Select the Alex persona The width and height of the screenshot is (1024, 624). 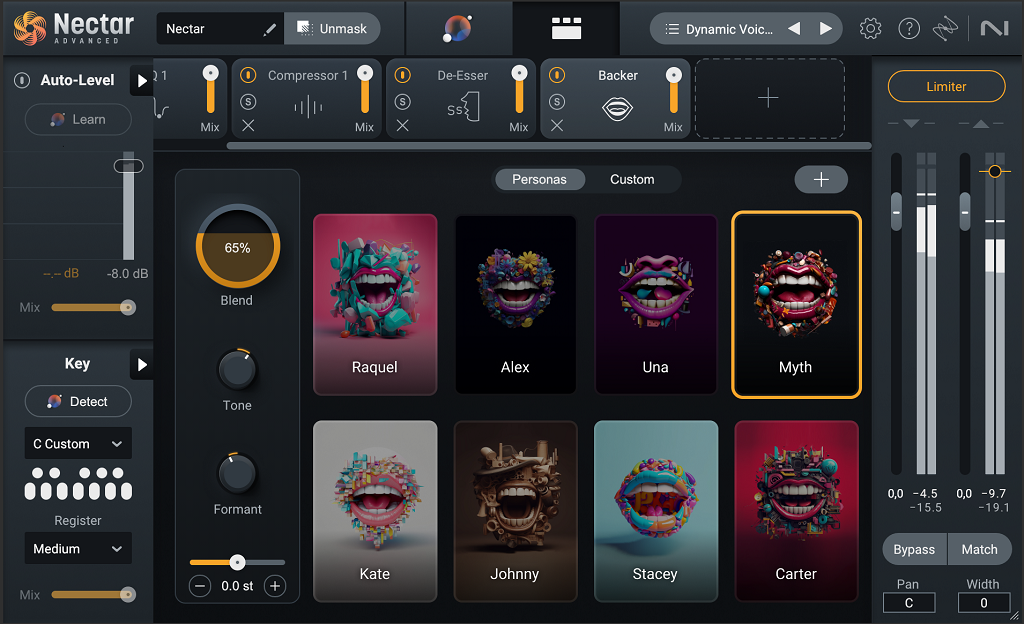515,305
